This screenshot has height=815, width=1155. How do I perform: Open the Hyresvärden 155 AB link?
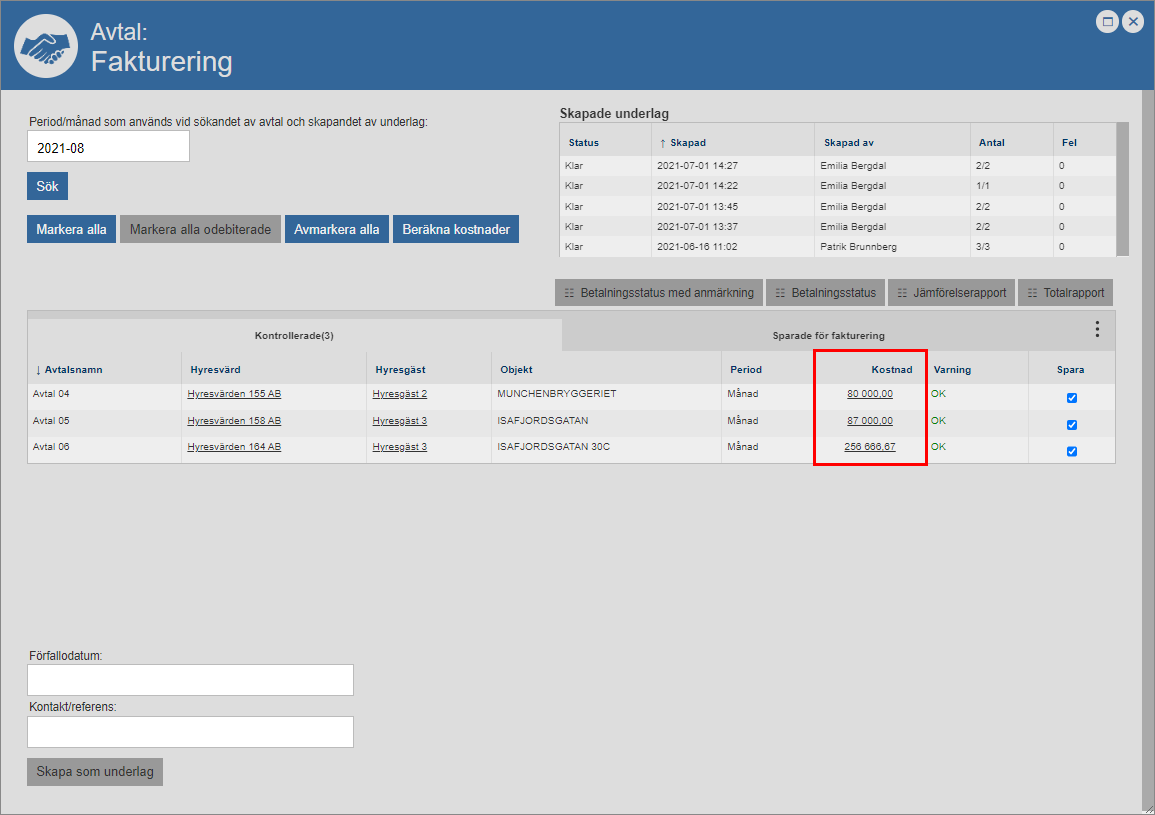click(234, 394)
